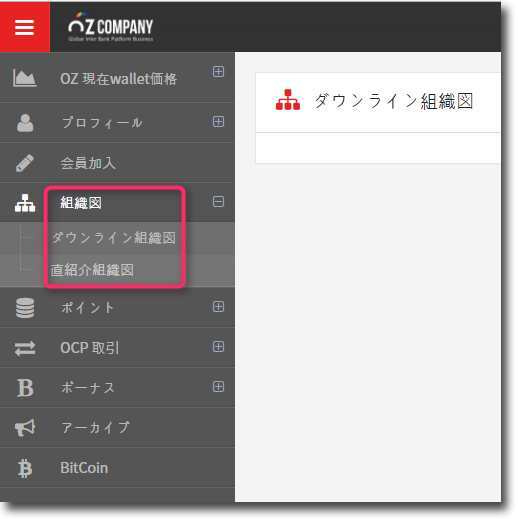Click the area chart icon for wallet price
Screen dimensions: 518x519
coord(25,78)
